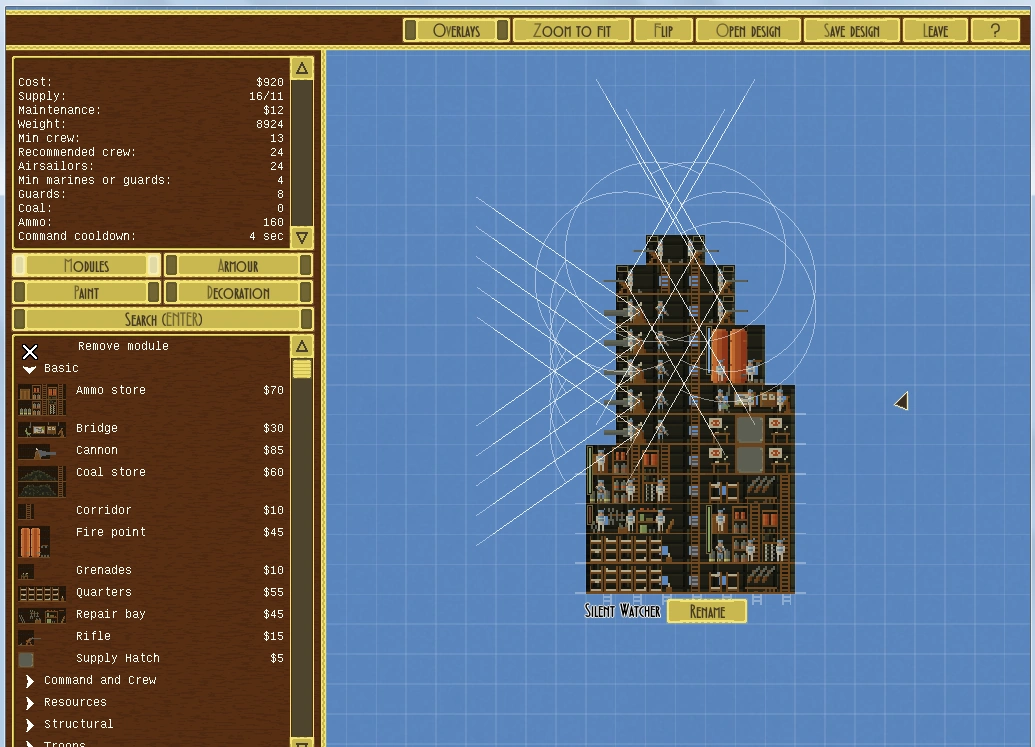This screenshot has height=747, width=1035.
Task: Rename the Silent Watcher ship
Action: (x=707, y=611)
